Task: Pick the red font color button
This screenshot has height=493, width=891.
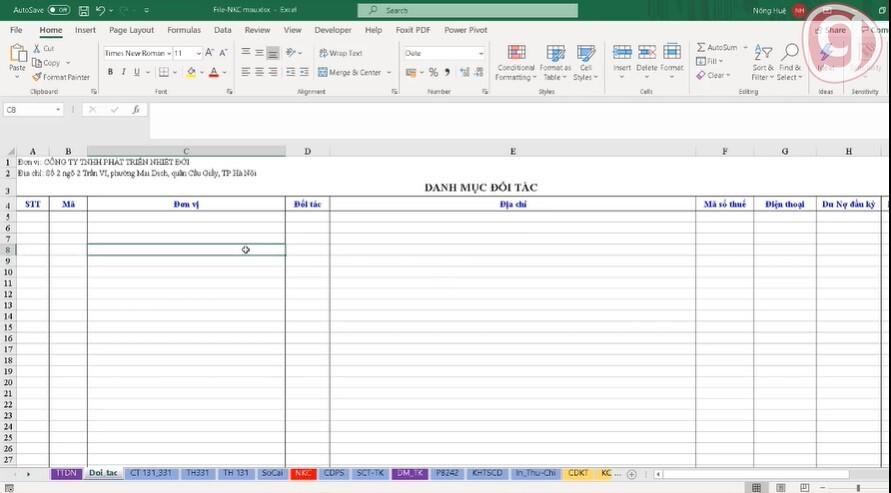Action: click(x=214, y=73)
